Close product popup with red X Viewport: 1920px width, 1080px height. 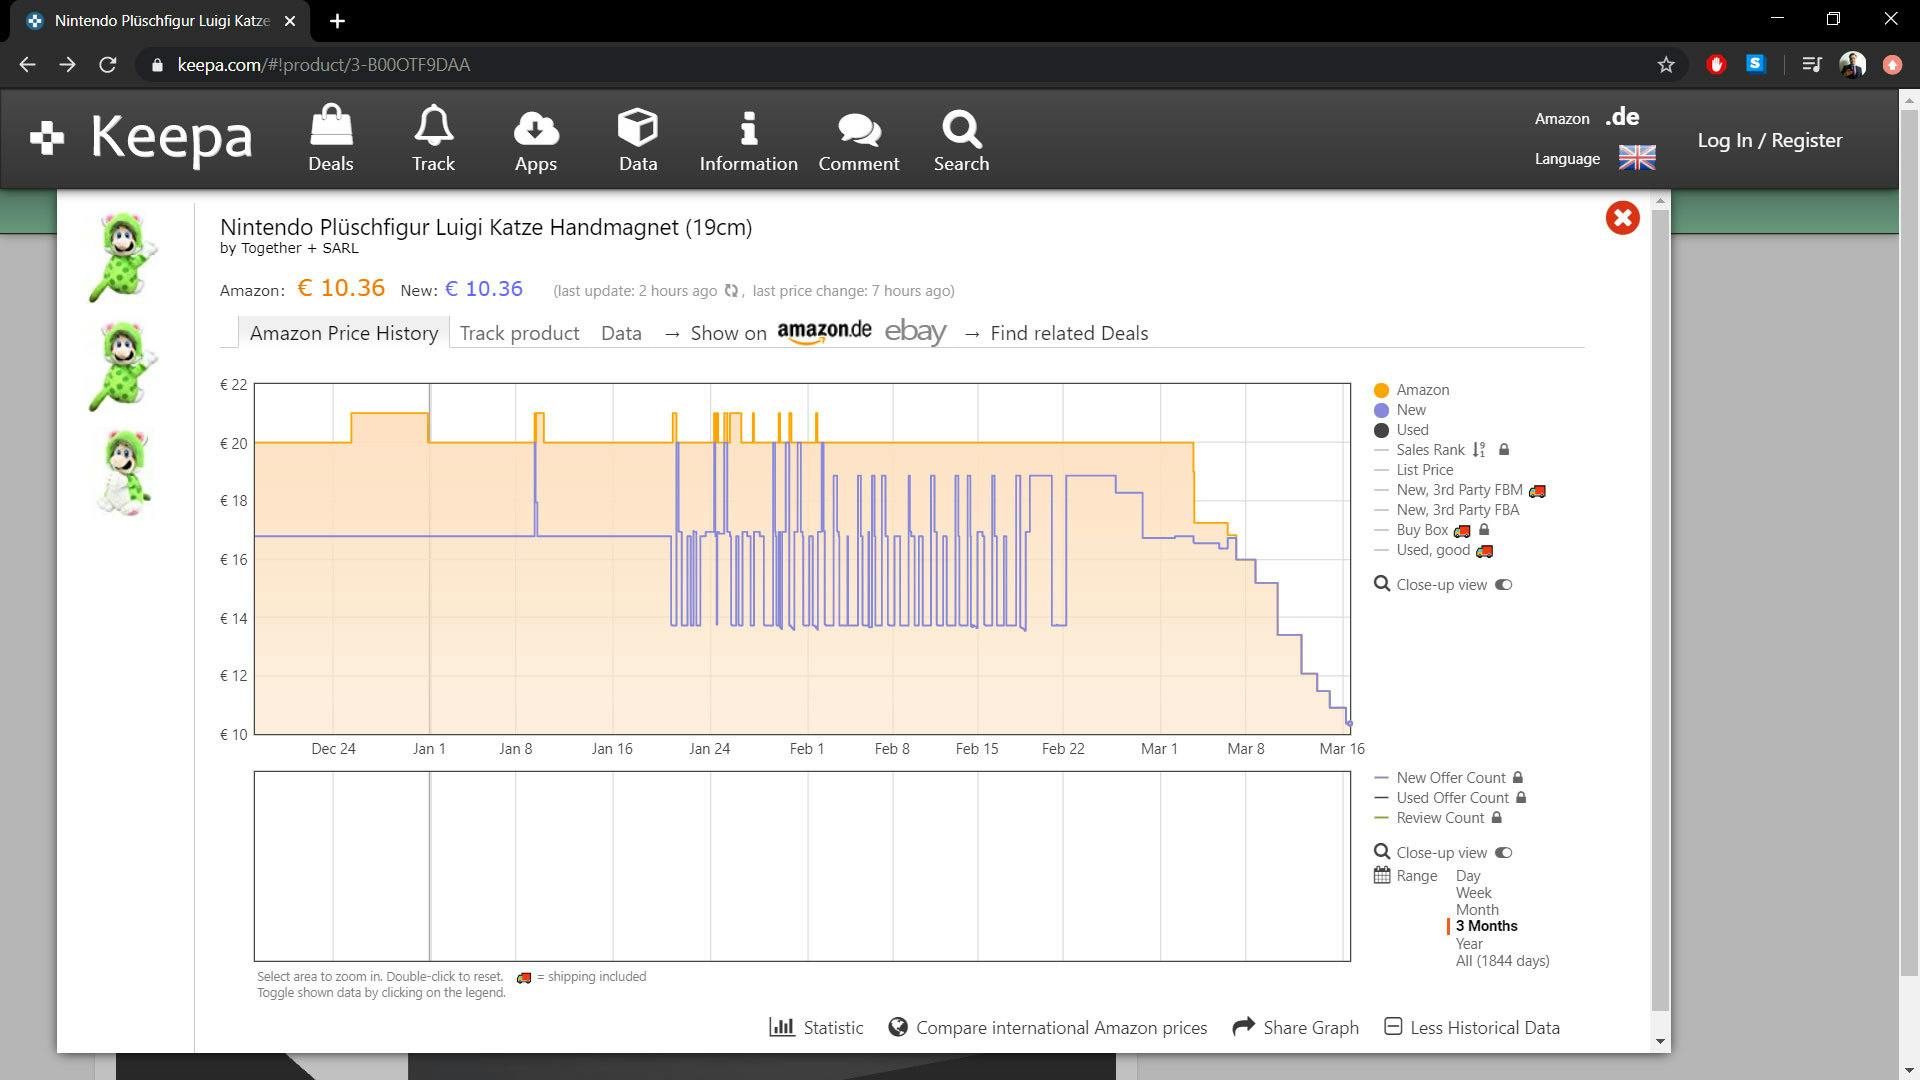(1622, 218)
